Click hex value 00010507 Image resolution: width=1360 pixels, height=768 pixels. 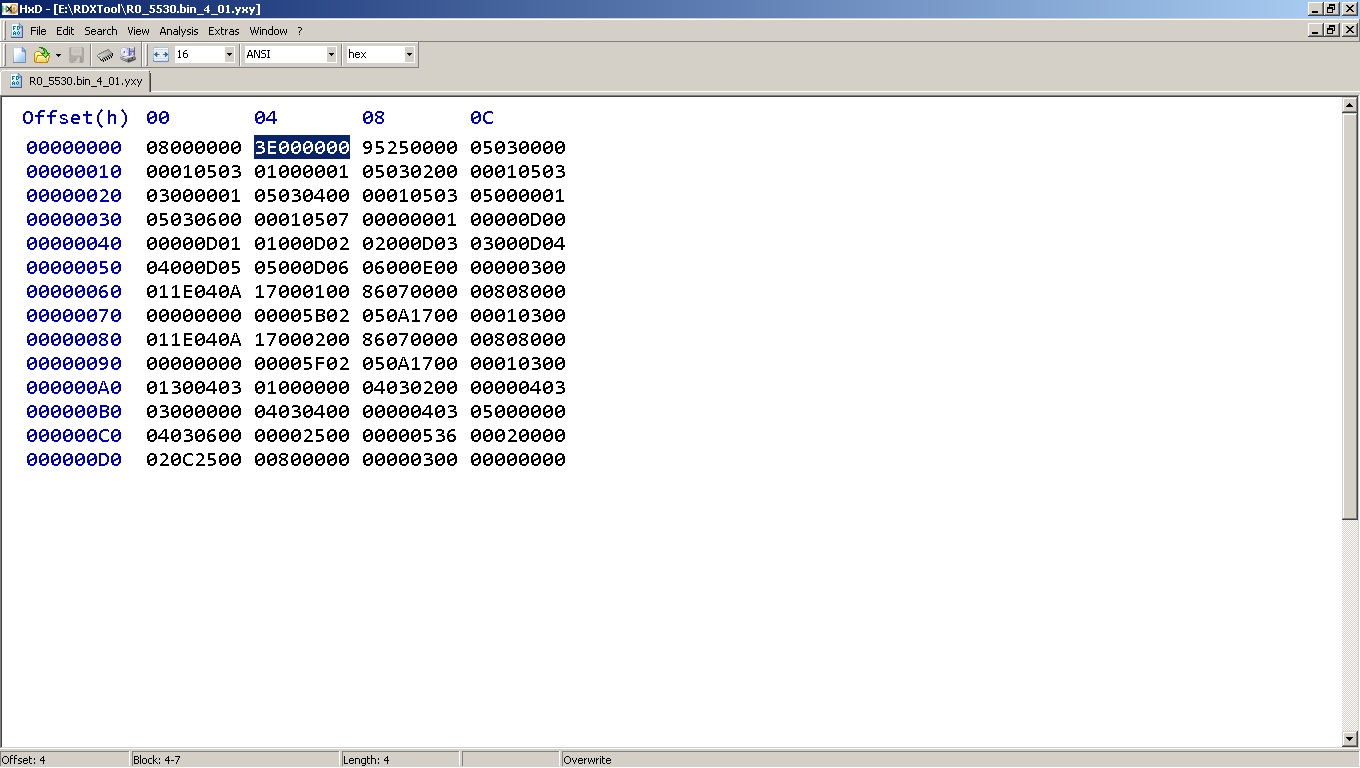coord(302,220)
